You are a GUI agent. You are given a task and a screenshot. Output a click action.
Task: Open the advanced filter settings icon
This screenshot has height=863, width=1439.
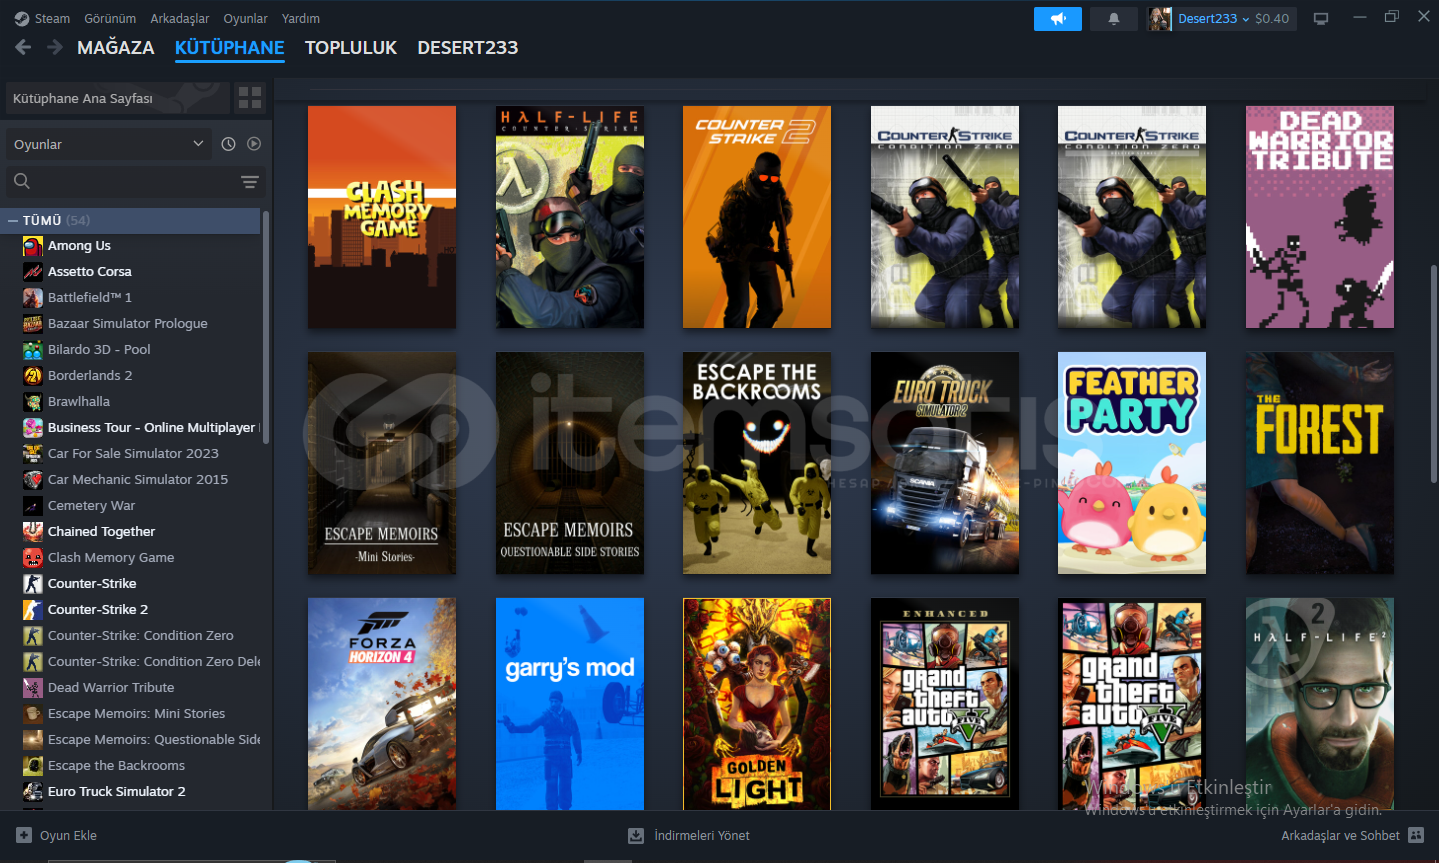coord(250,181)
